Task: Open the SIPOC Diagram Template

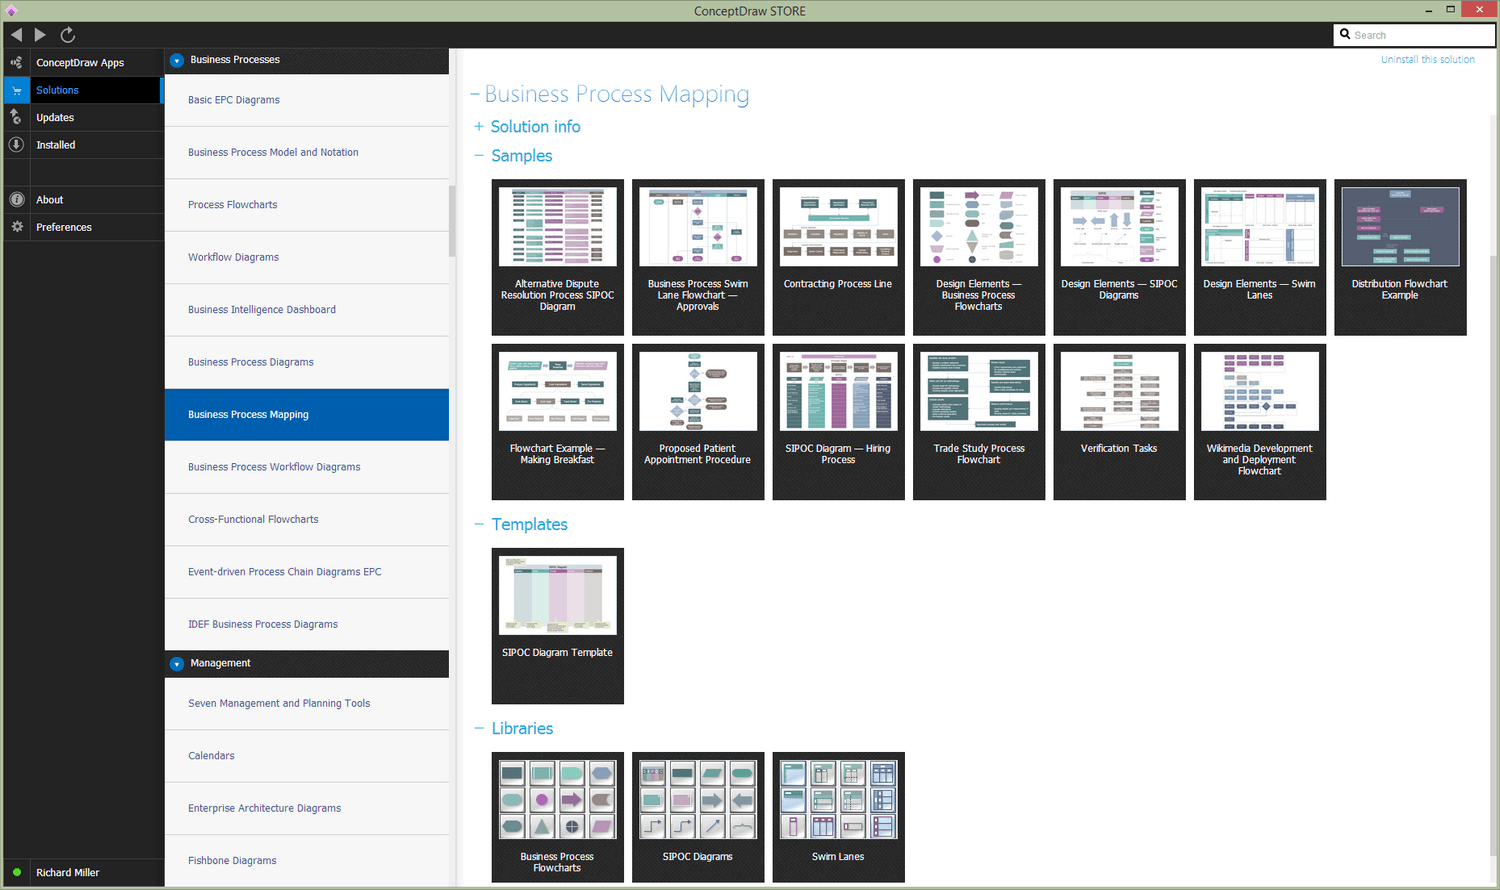Action: click(558, 626)
